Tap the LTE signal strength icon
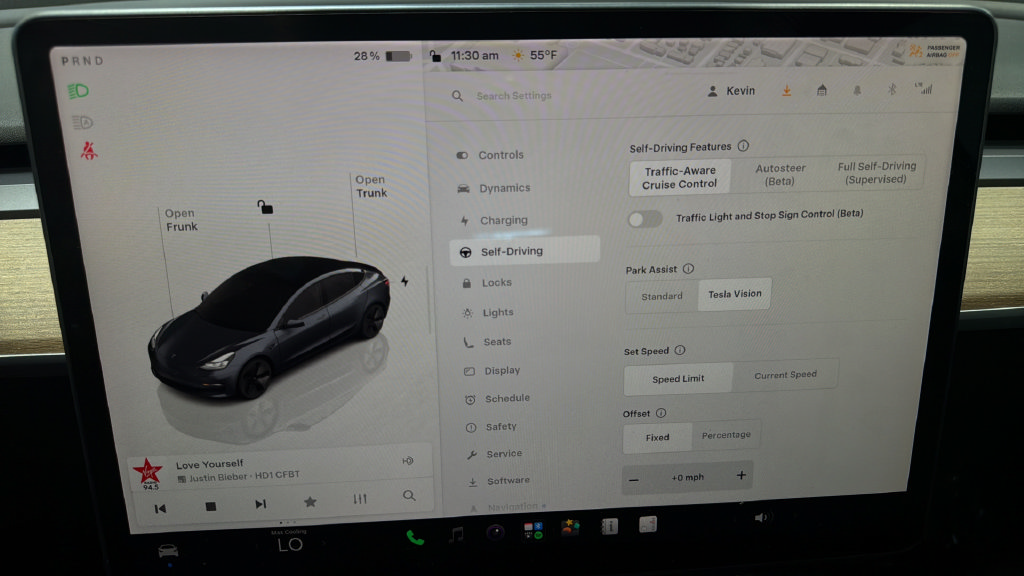 point(923,88)
